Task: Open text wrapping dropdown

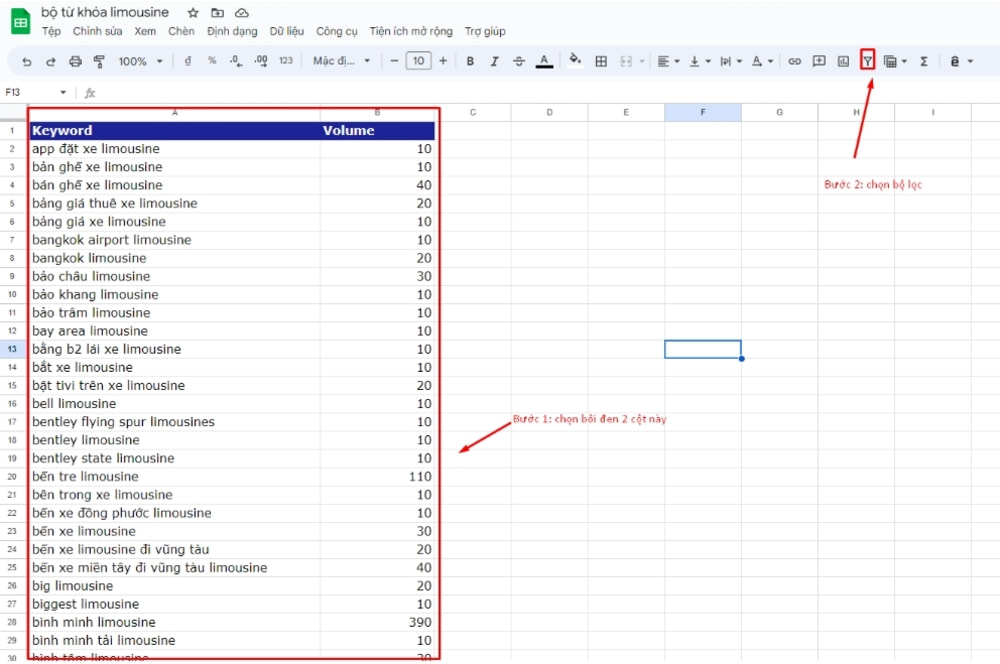Action: click(x=731, y=61)
